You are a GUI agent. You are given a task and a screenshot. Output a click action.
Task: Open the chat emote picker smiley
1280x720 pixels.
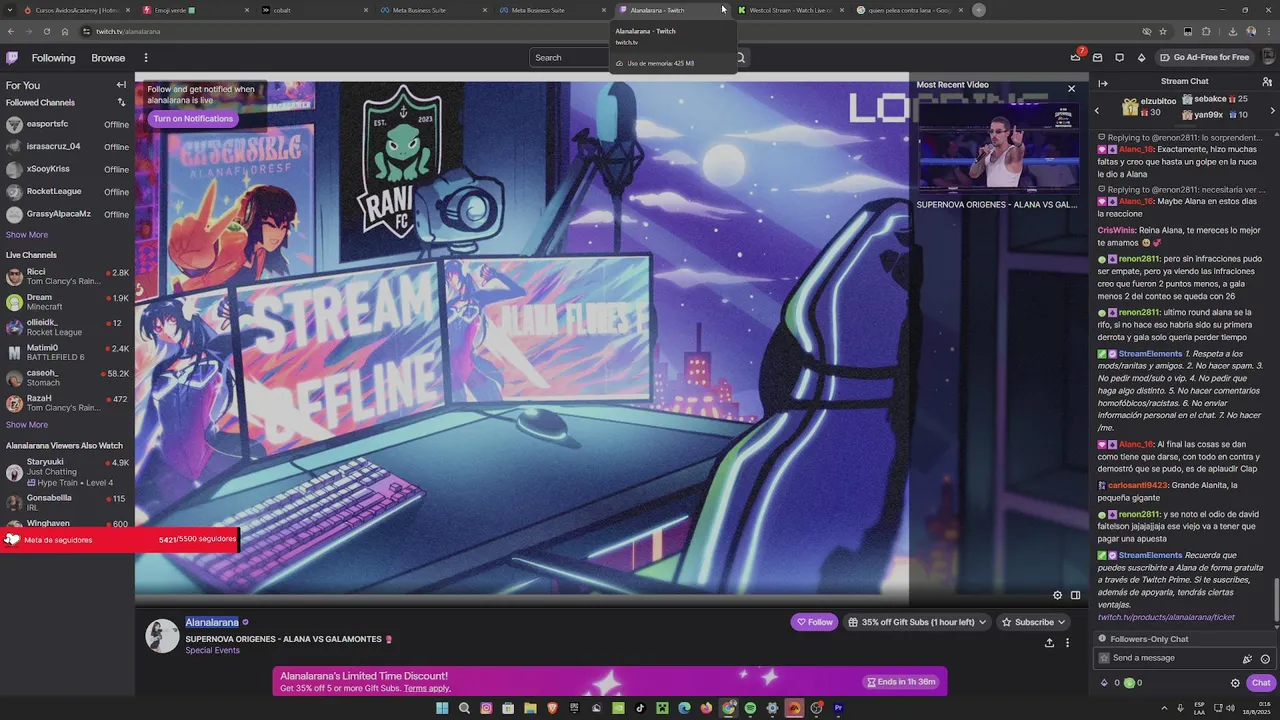[x=1265, y=659]
